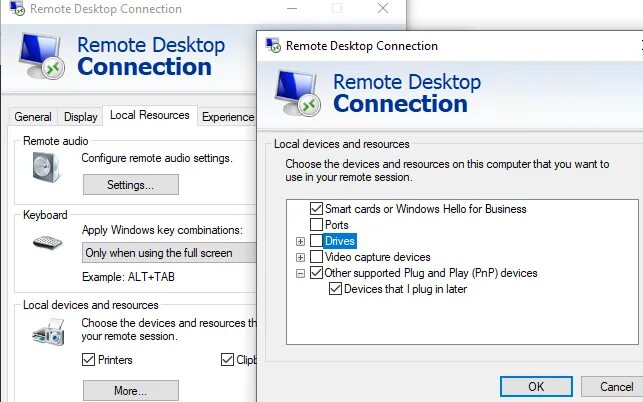Enable the Ports checkbox
643x402 pixels.
pos(316,224)
